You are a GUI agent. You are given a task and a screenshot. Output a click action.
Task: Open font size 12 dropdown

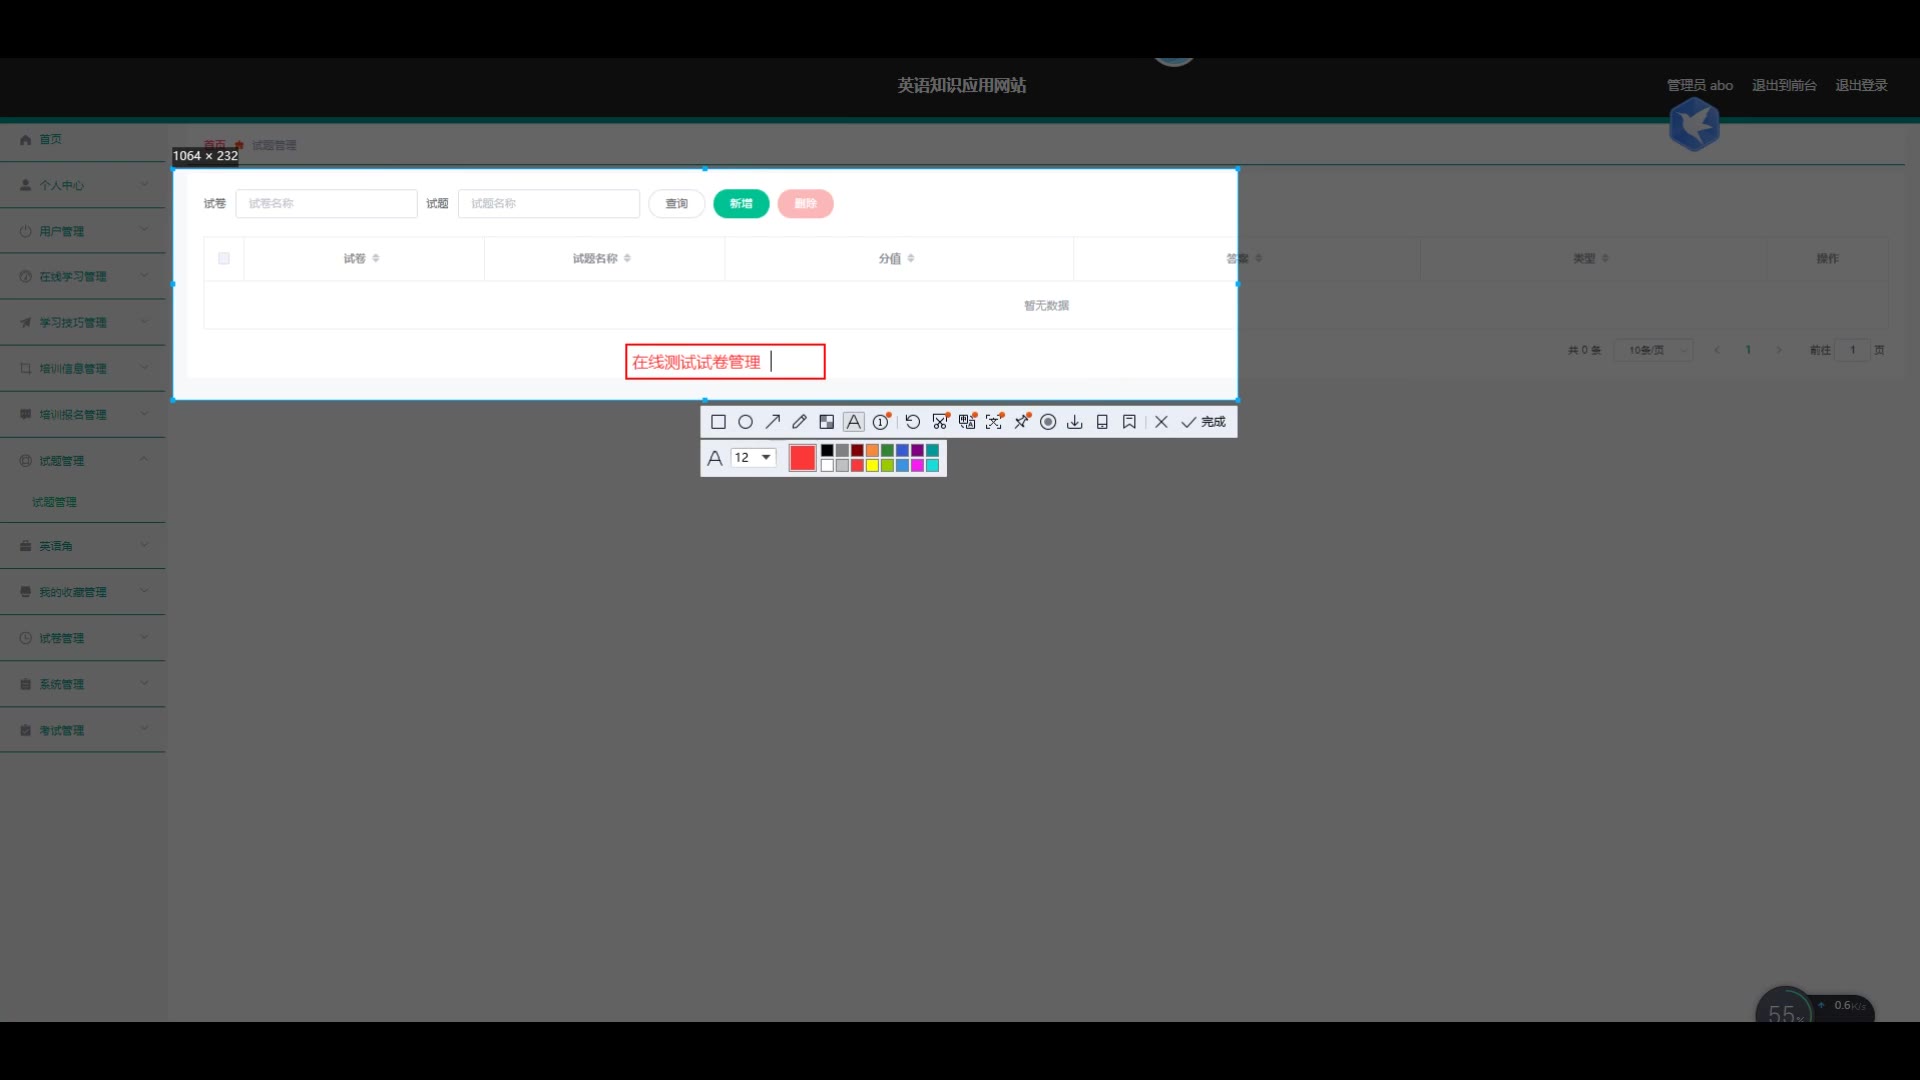coord(754,457)
